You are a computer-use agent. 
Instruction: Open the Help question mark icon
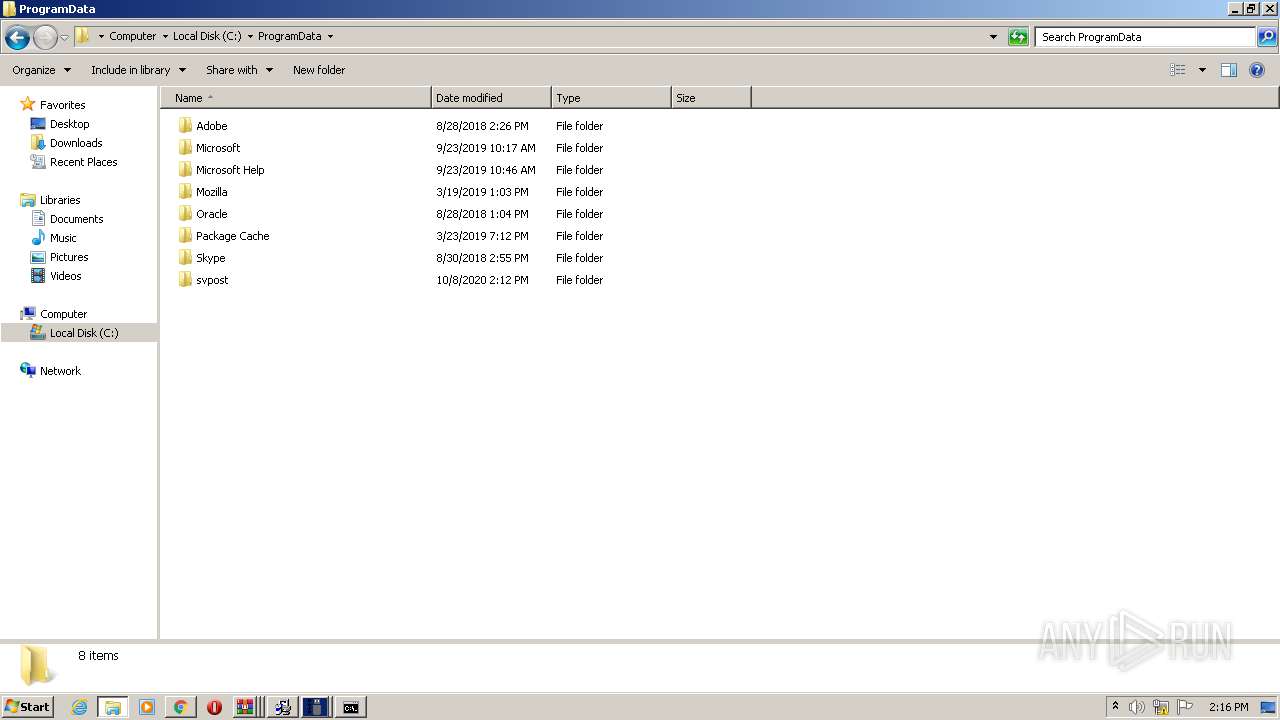tap(1257, 70)
